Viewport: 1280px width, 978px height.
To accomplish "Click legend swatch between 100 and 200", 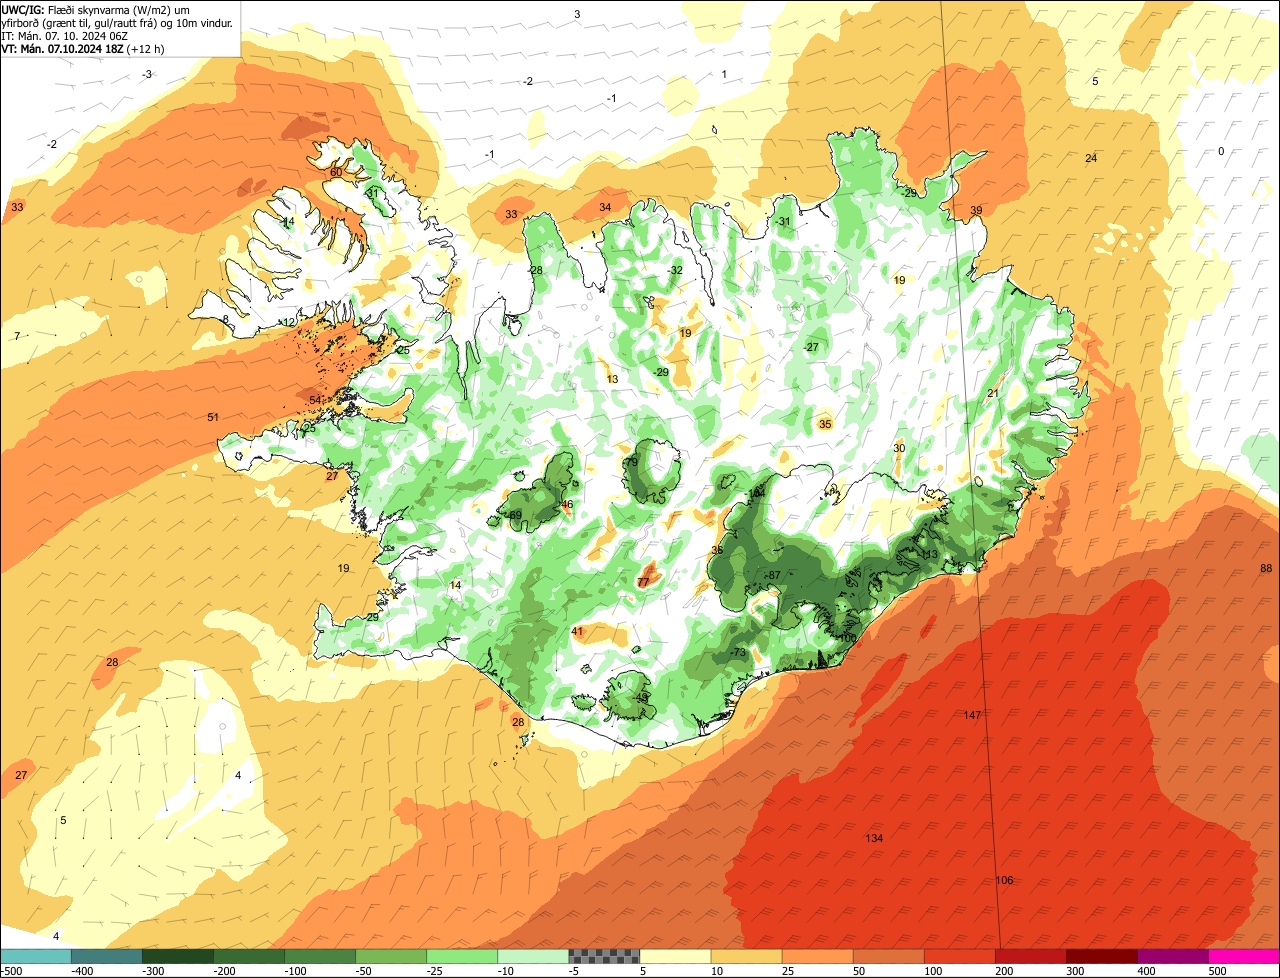I will [960, 956].
